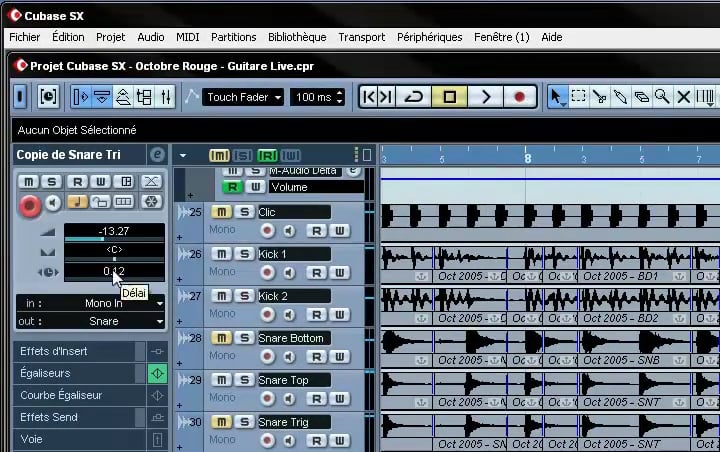Click the constrain delay compensation icon
Viewport: 720px width, 452px height.
pos(48,97)
